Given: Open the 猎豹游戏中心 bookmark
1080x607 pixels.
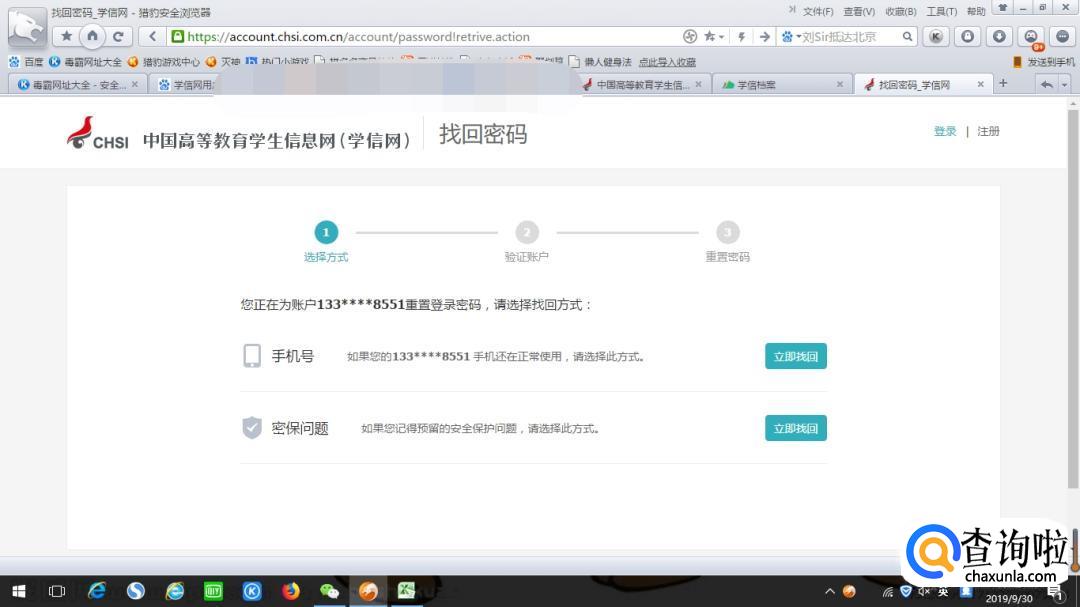Looking at the screenshot, I should [164, 62].
